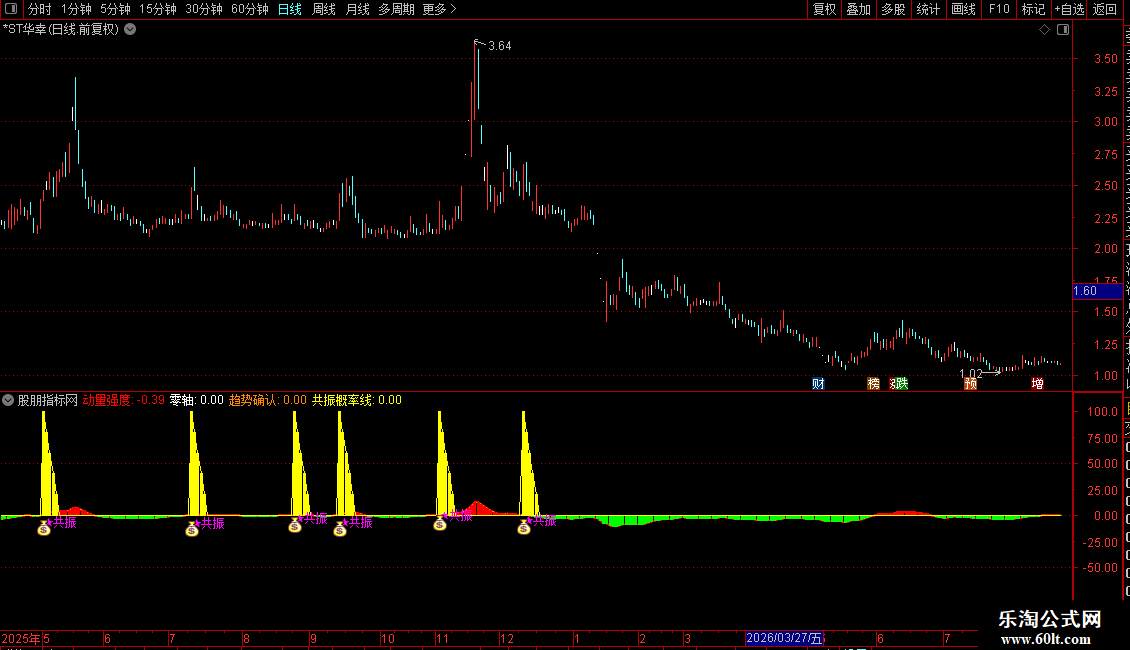Click the 财 financial info marker
The width and height of the screenshot is (1130, 650).
pos(818,383)
